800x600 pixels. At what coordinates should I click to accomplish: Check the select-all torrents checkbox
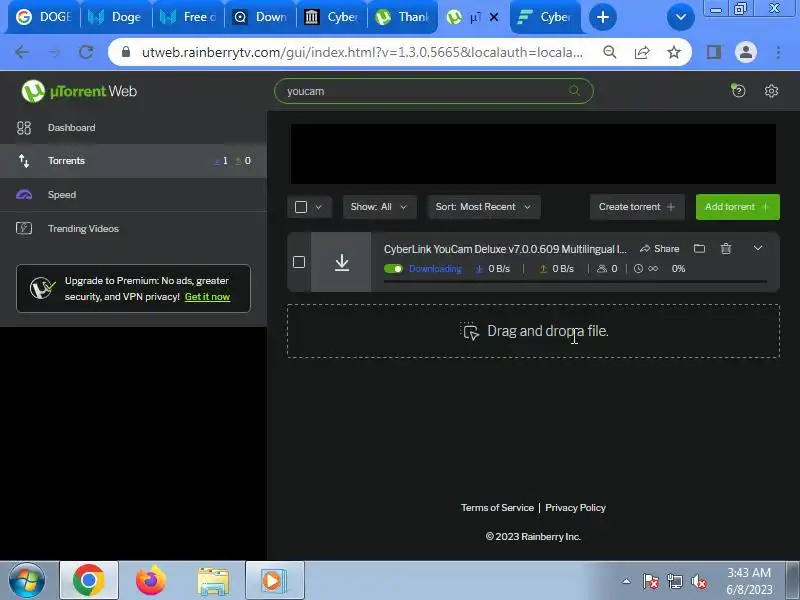click(301, 207)
